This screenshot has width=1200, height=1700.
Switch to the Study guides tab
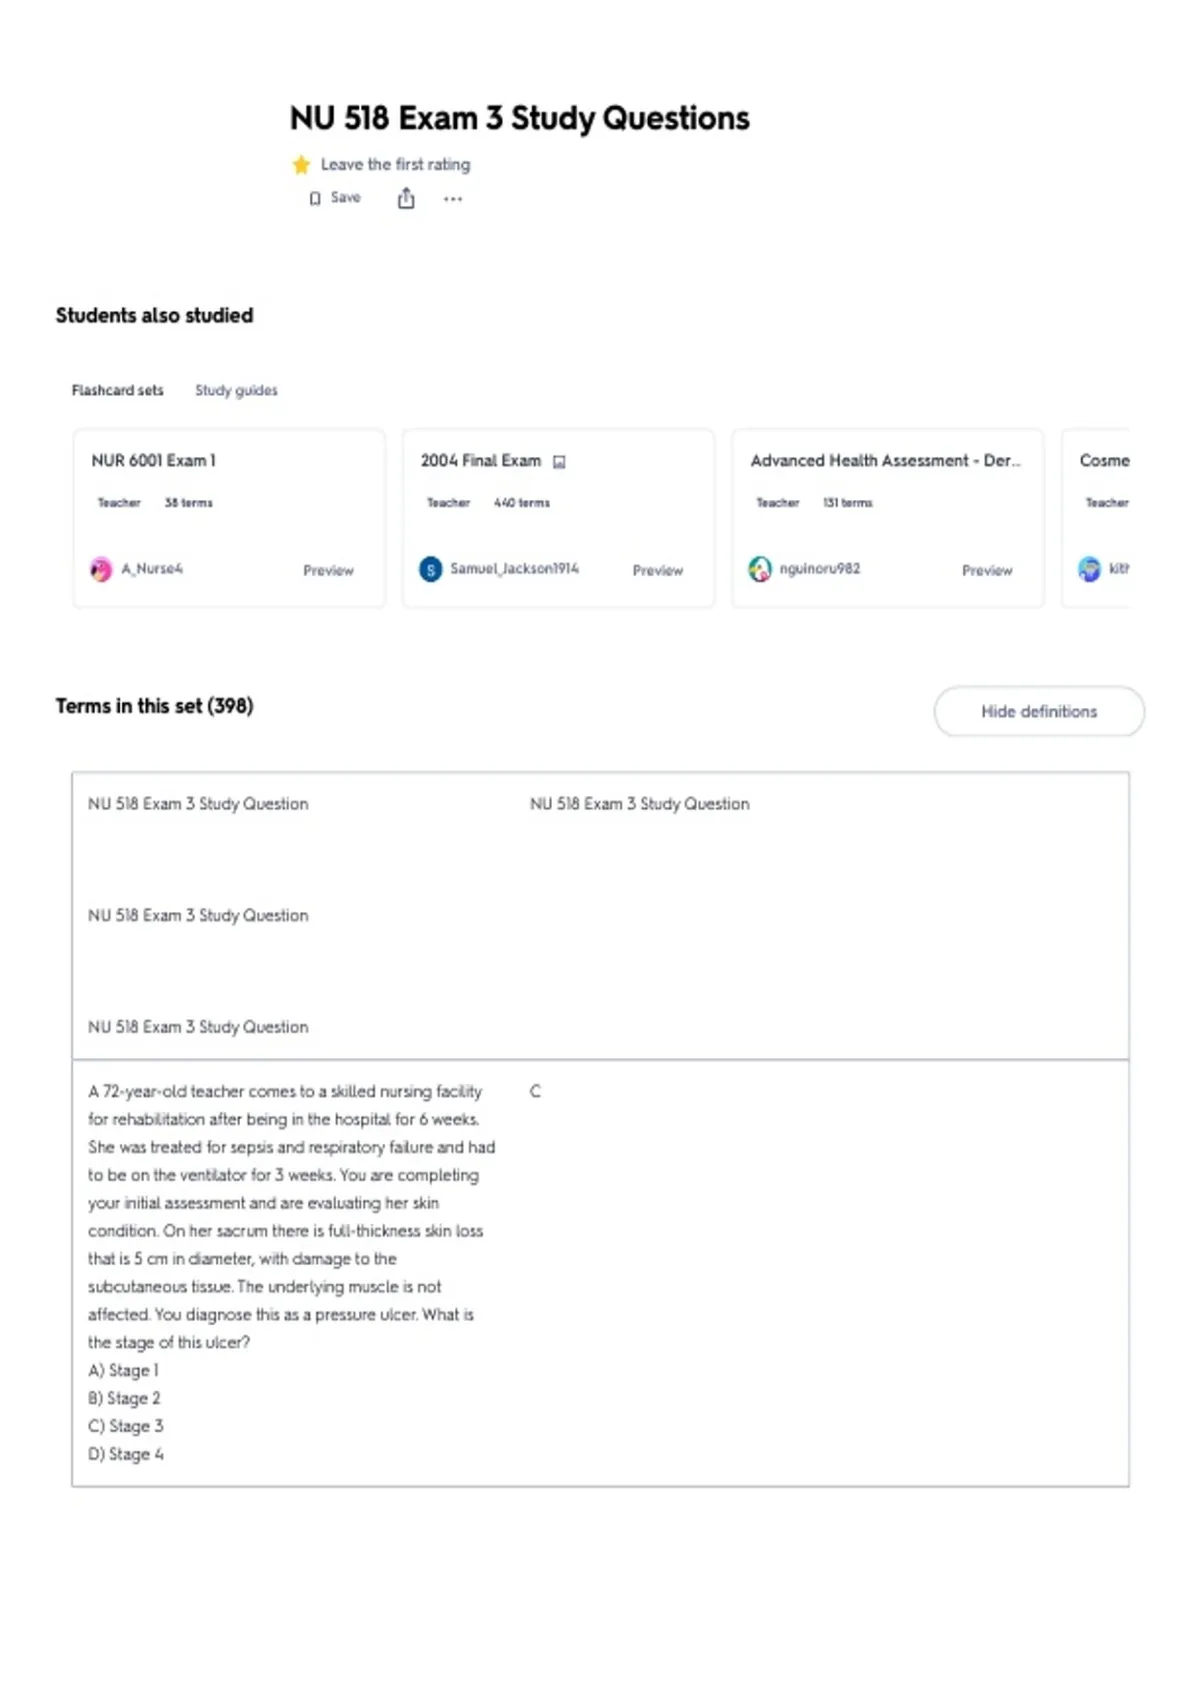236,390
